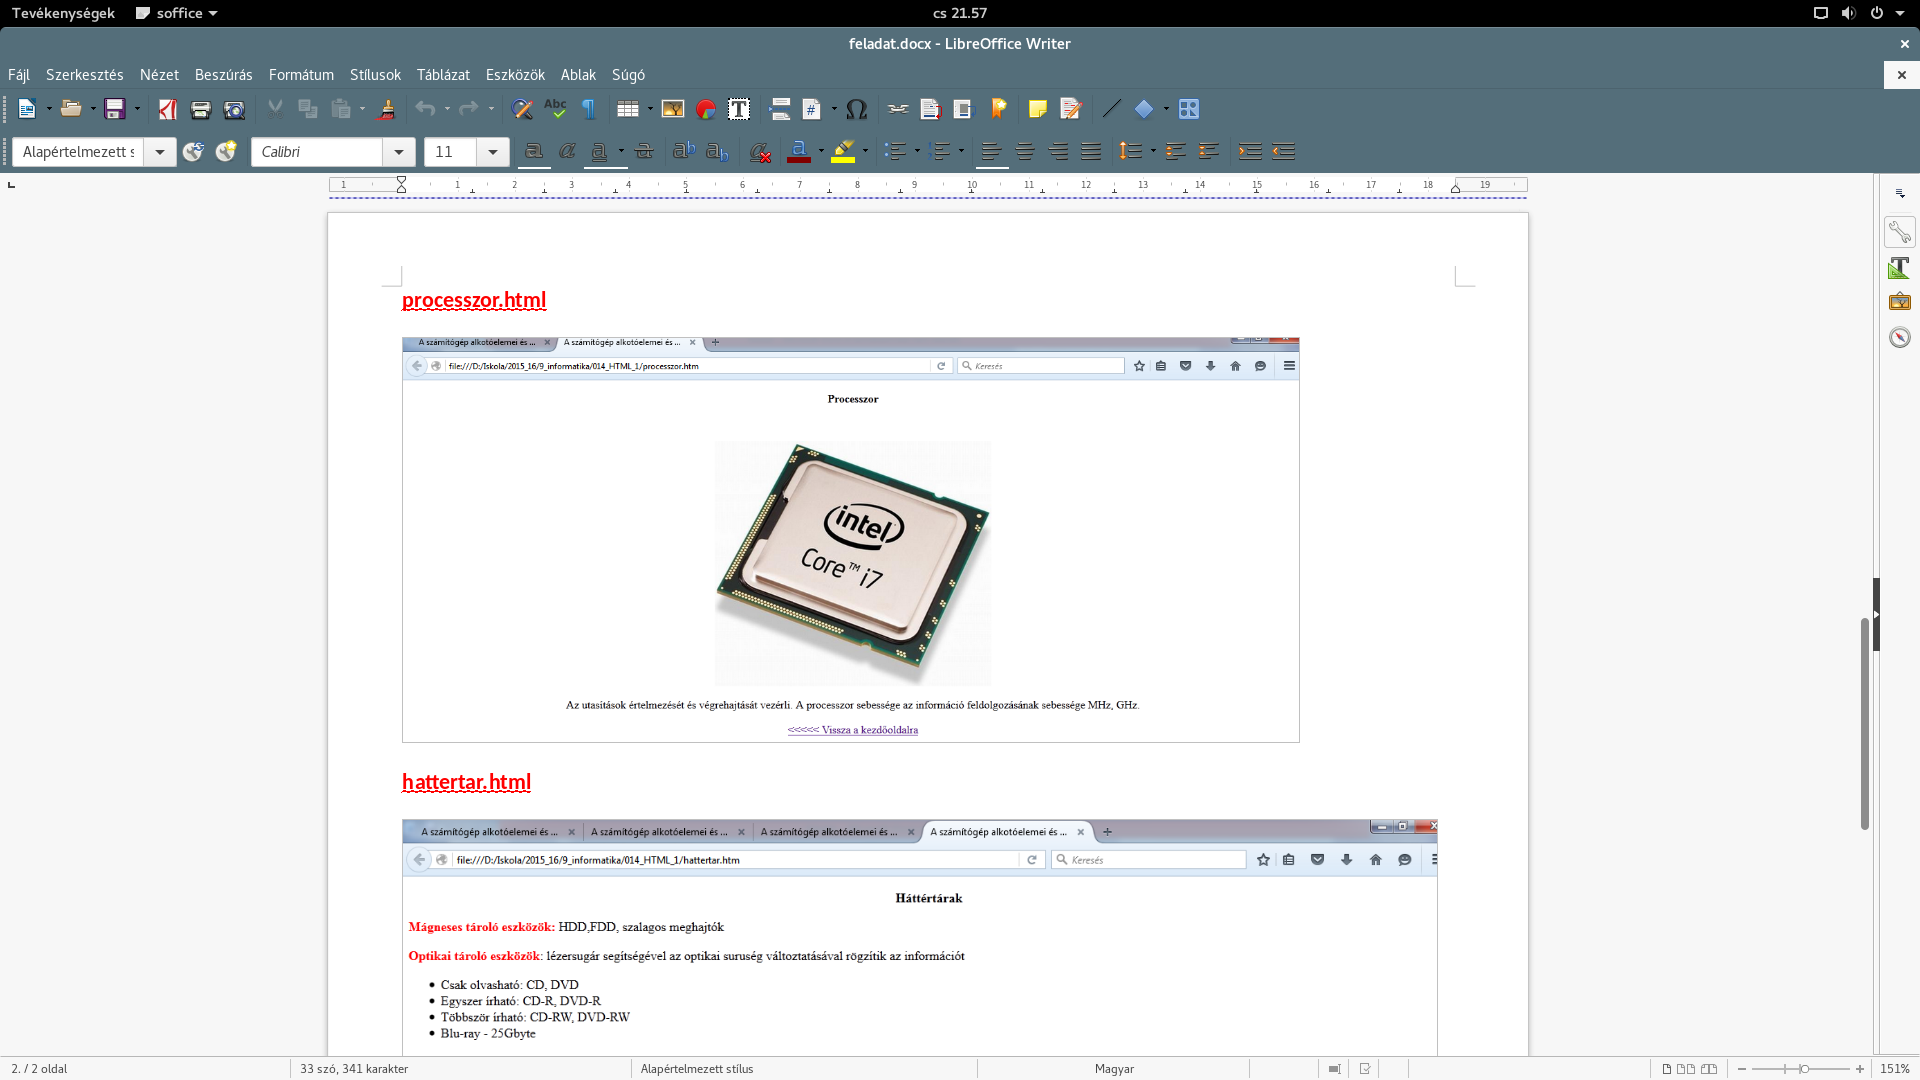The height and width of the screenshot is (1080, 1920).
Task: Toggle Strikethrough formatting
Action: click(x=644, y=152)
